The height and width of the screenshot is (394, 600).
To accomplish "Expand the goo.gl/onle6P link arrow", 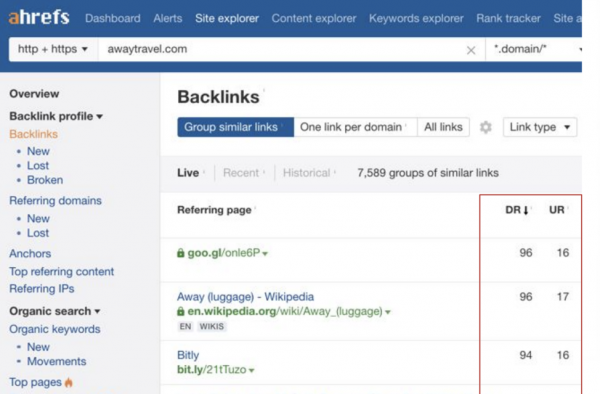I will tap(265, 254).
